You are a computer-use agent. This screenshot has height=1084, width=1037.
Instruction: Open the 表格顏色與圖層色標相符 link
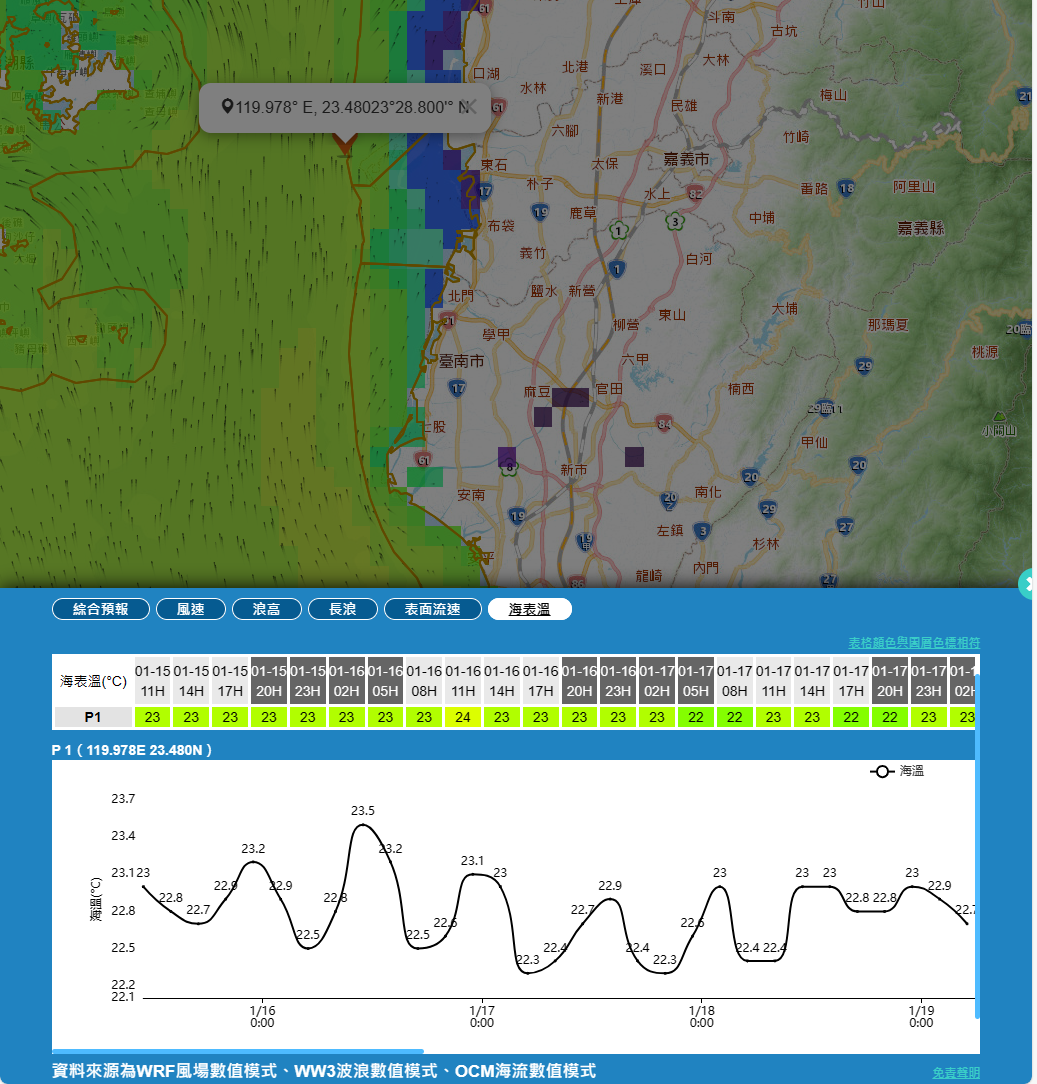pyautogui.click(x=914, y=642)
